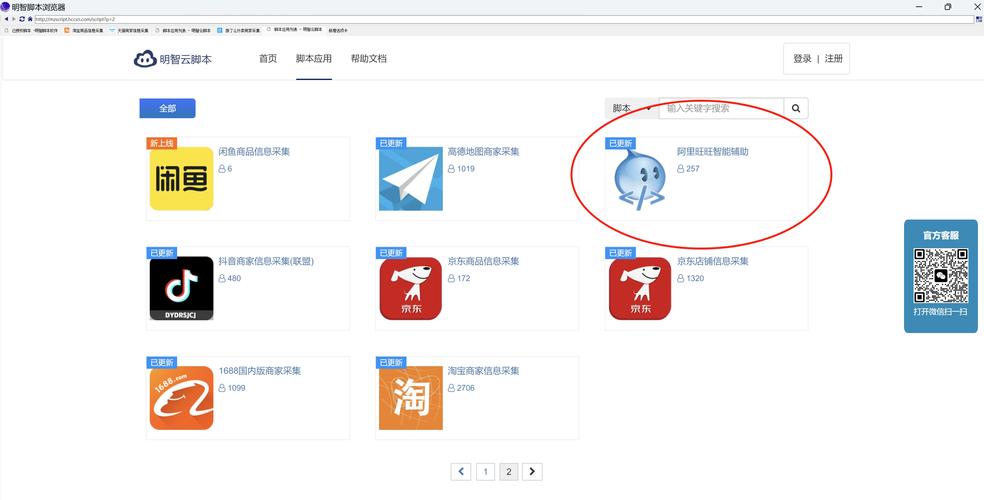The image size is (984, 500).
Task: Go to next page arrow in pagination
Action: point(533,471)
